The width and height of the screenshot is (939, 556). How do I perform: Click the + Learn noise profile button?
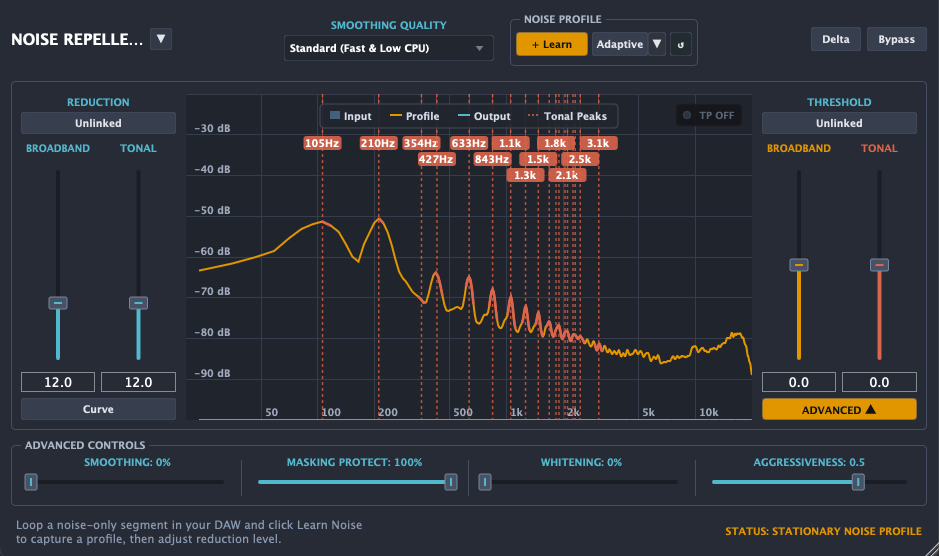[552, 44]
